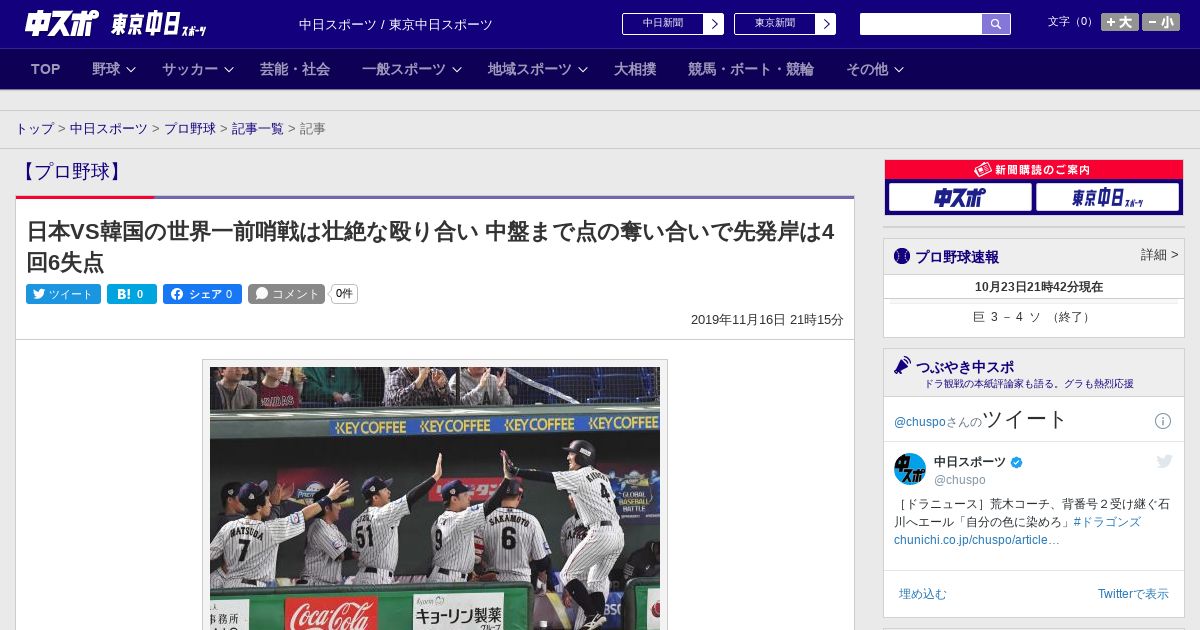Image resolution: width=1200 pixels, height=630 pixels.
Task: Click the baseball icon beside プロ野球速報
Action: pyautogui.click(x=902, y=256)
